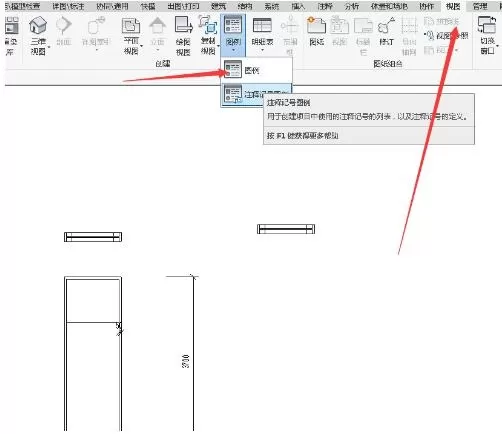
Task: Switch to the 体量和场地 ribbon tab
Action: point(389,6)
